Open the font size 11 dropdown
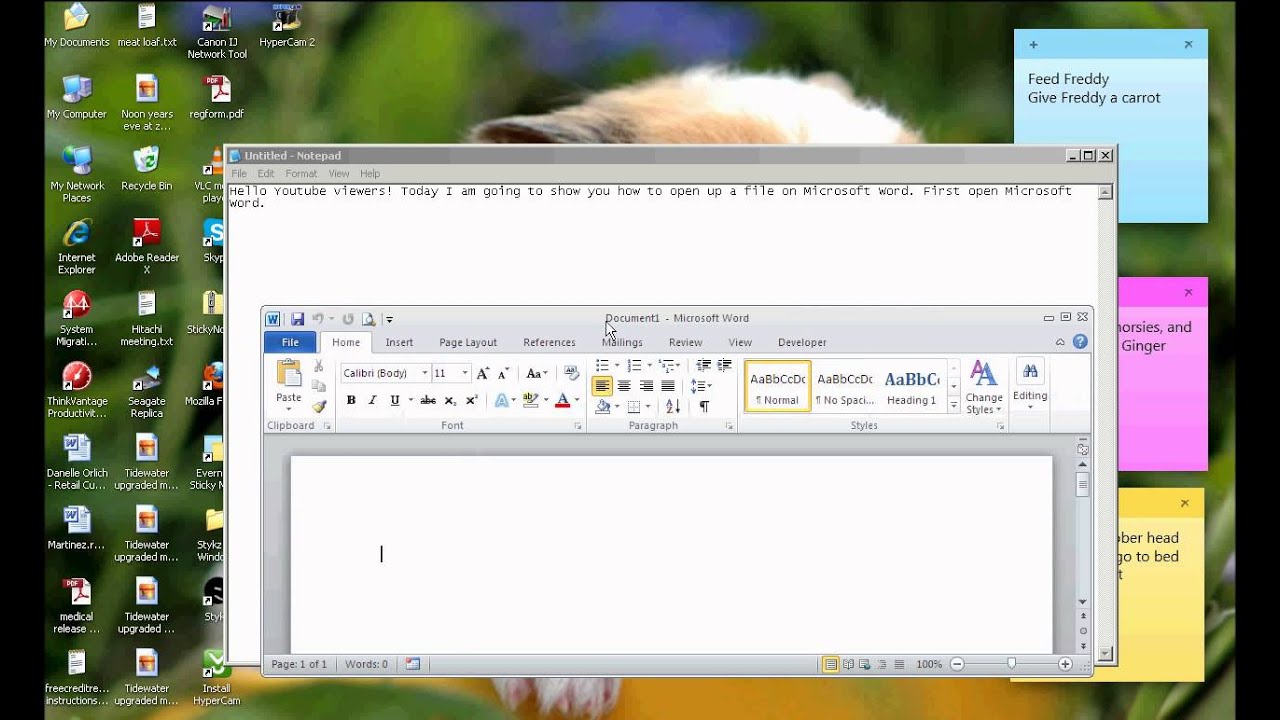Screen dimensions: 1280x720 465,373
